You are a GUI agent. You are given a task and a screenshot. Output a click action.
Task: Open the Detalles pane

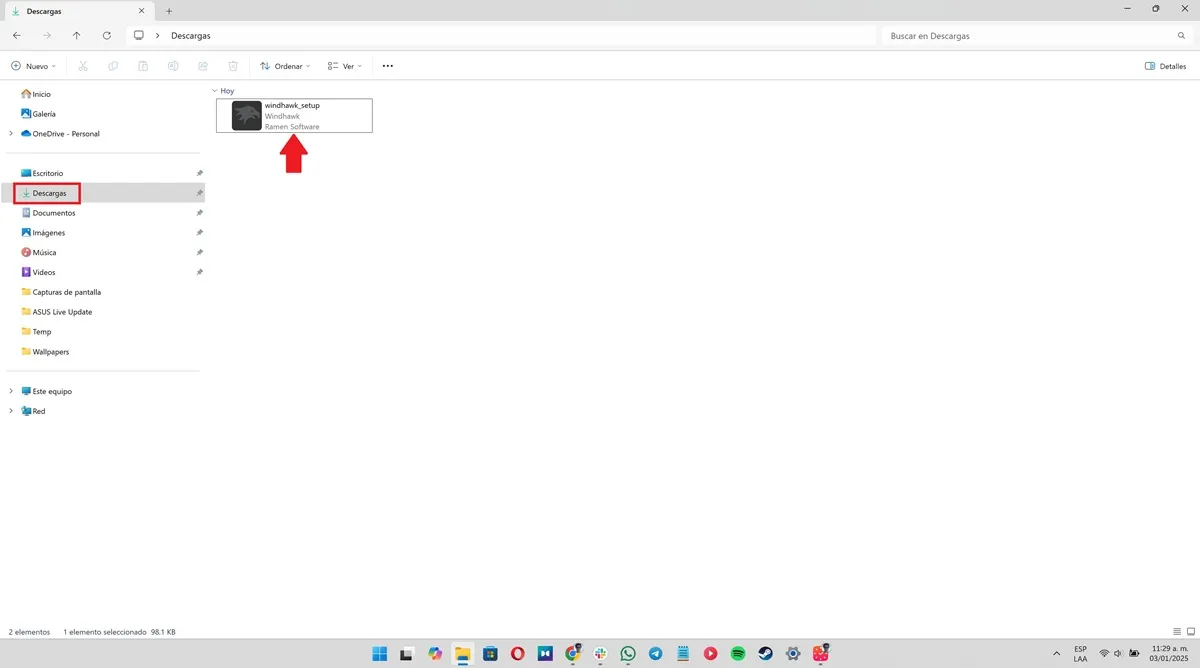(x=1166, y=66)
